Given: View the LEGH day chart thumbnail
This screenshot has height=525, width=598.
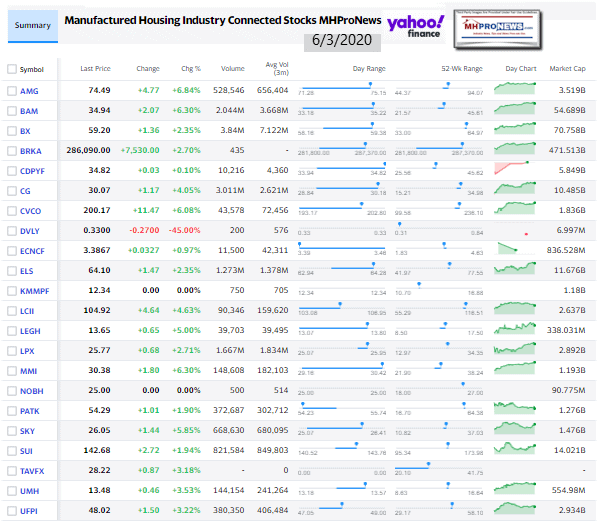Looking at the screenshot, I should (x=515, y=328).
